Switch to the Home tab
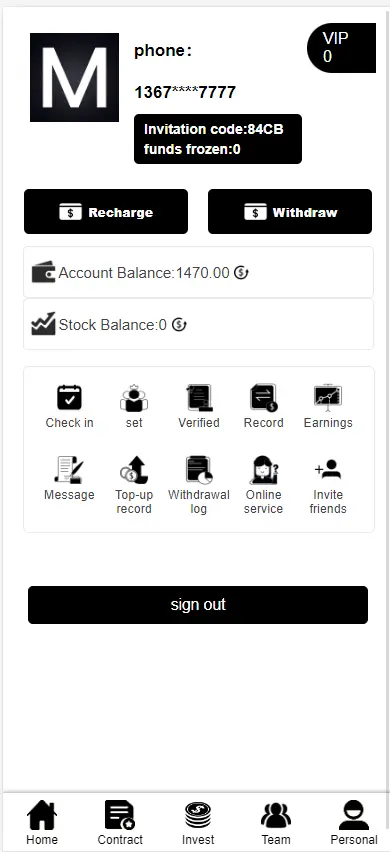 [x=42, y=823]
